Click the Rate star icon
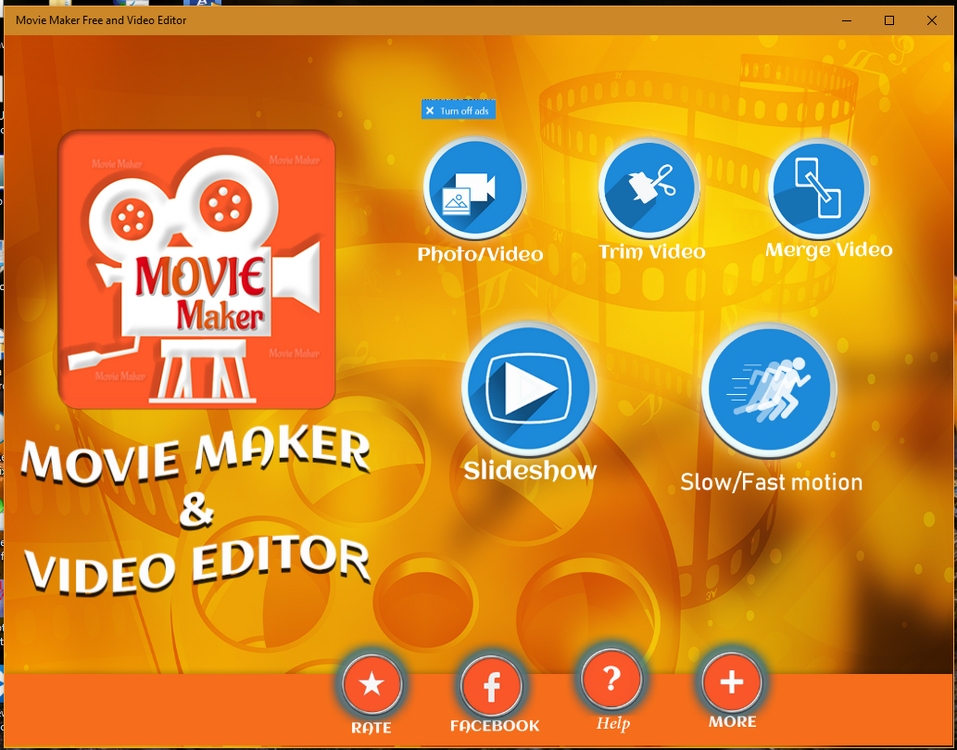The height and width of the screenshot is (750, 957). point(372,685)
